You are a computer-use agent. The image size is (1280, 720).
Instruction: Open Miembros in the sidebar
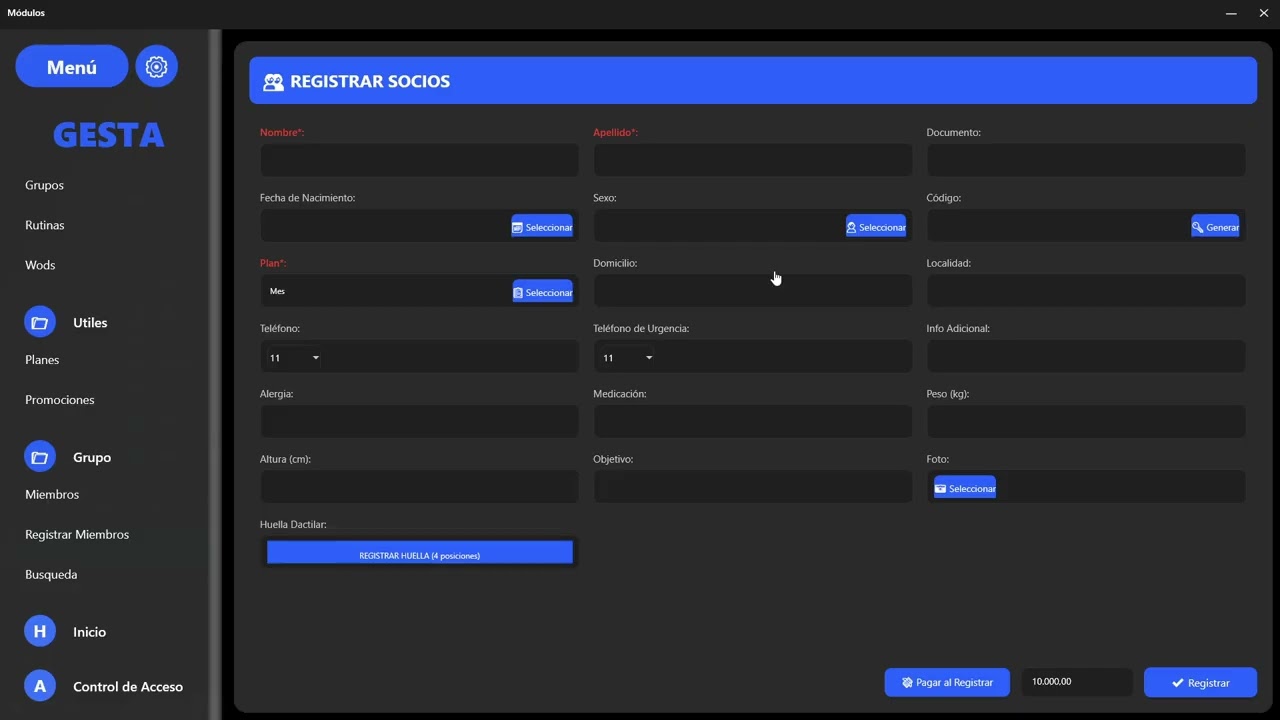click(x=52, y=494)
